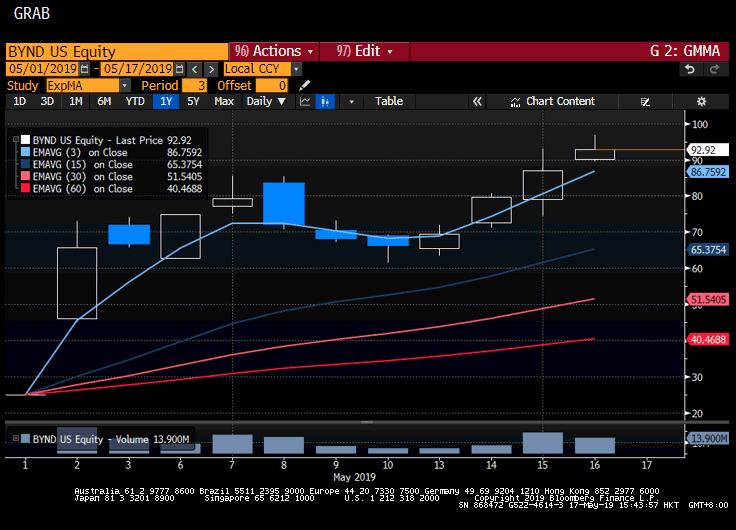The width and height of the screenshot is (736, 530).
Task: Open Local CCY currency dropdown arrow
Action: click(296, 69)
